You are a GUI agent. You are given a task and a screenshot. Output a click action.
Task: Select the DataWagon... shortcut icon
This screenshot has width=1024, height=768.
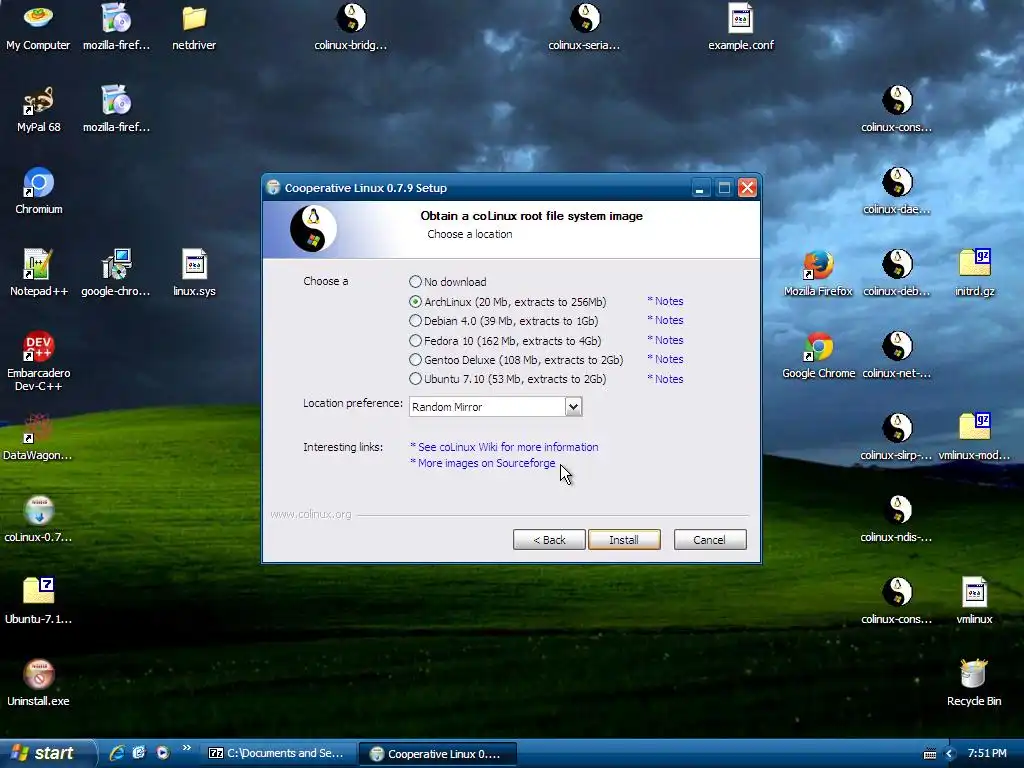click(x=38, y=438)
